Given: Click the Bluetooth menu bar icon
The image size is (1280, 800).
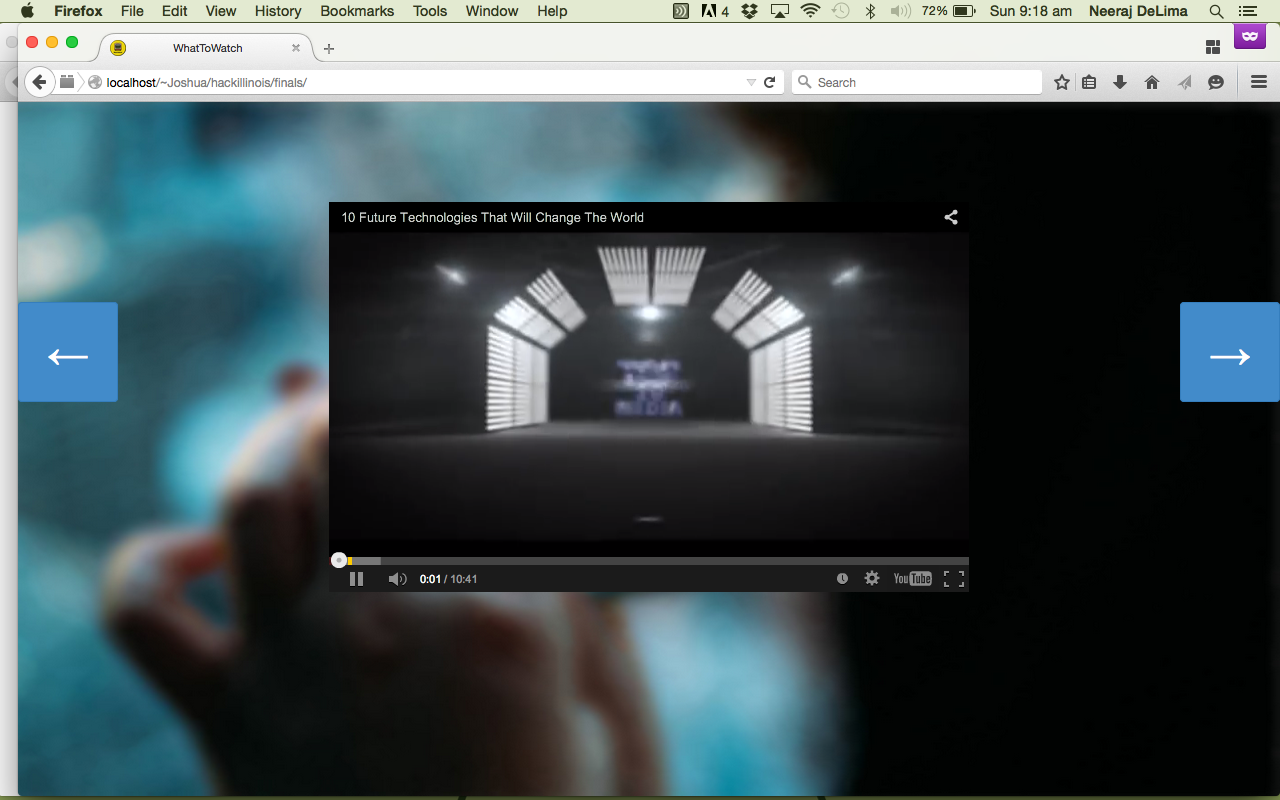Looking at the screenshot, I should pos(870,11).
